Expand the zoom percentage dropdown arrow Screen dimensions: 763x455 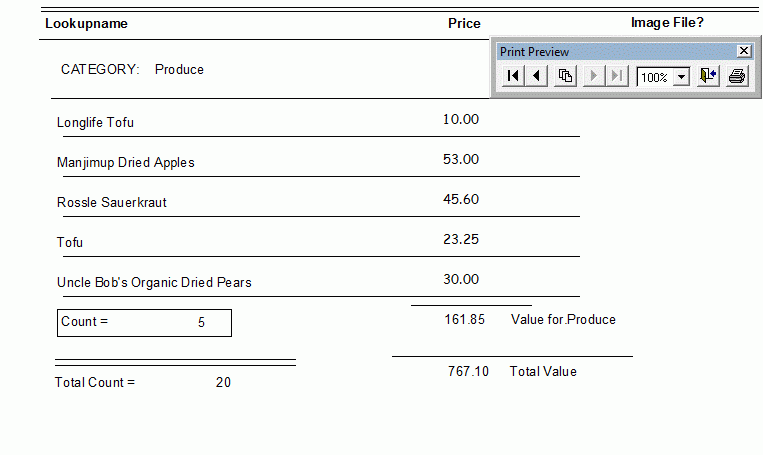[682, 77]
